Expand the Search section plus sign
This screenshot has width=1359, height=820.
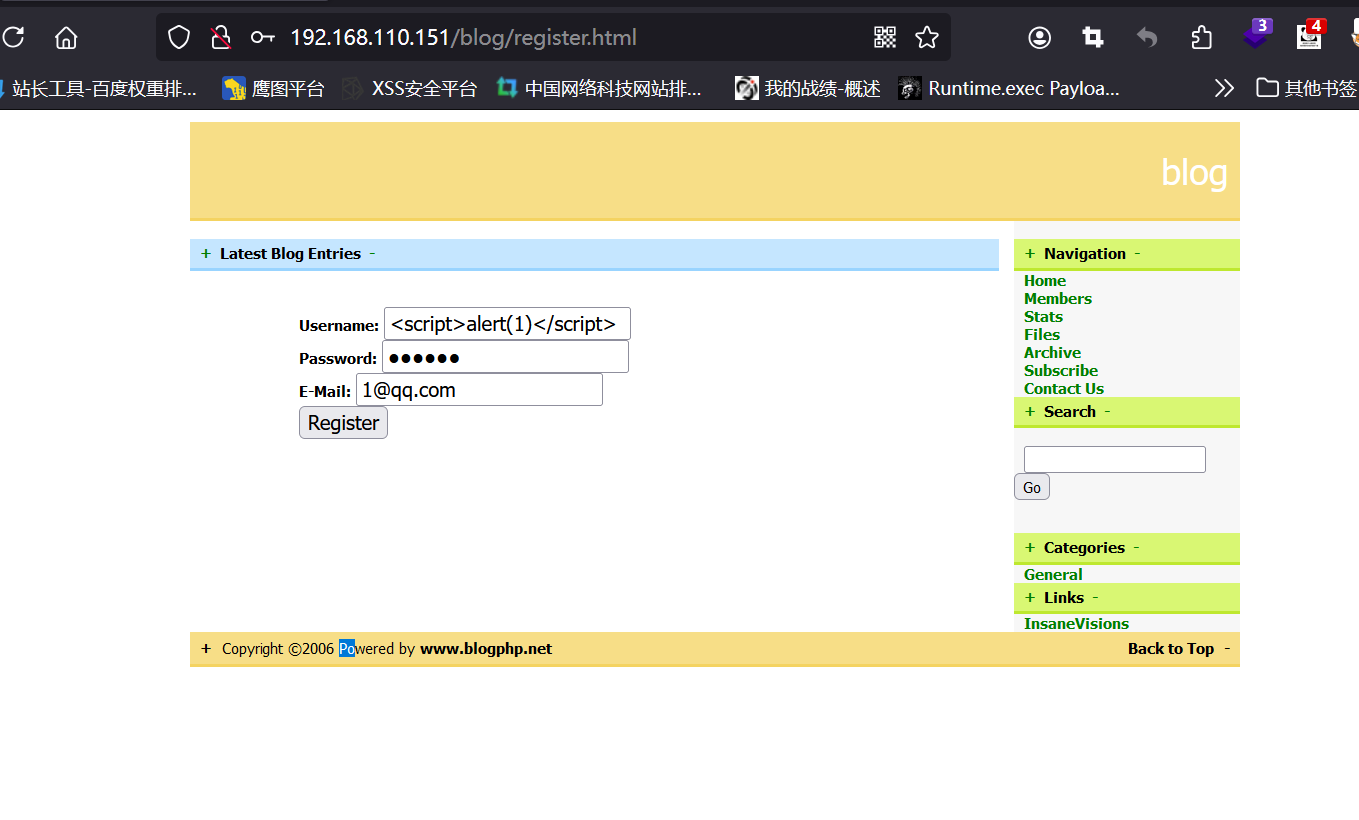[1030, 412]
